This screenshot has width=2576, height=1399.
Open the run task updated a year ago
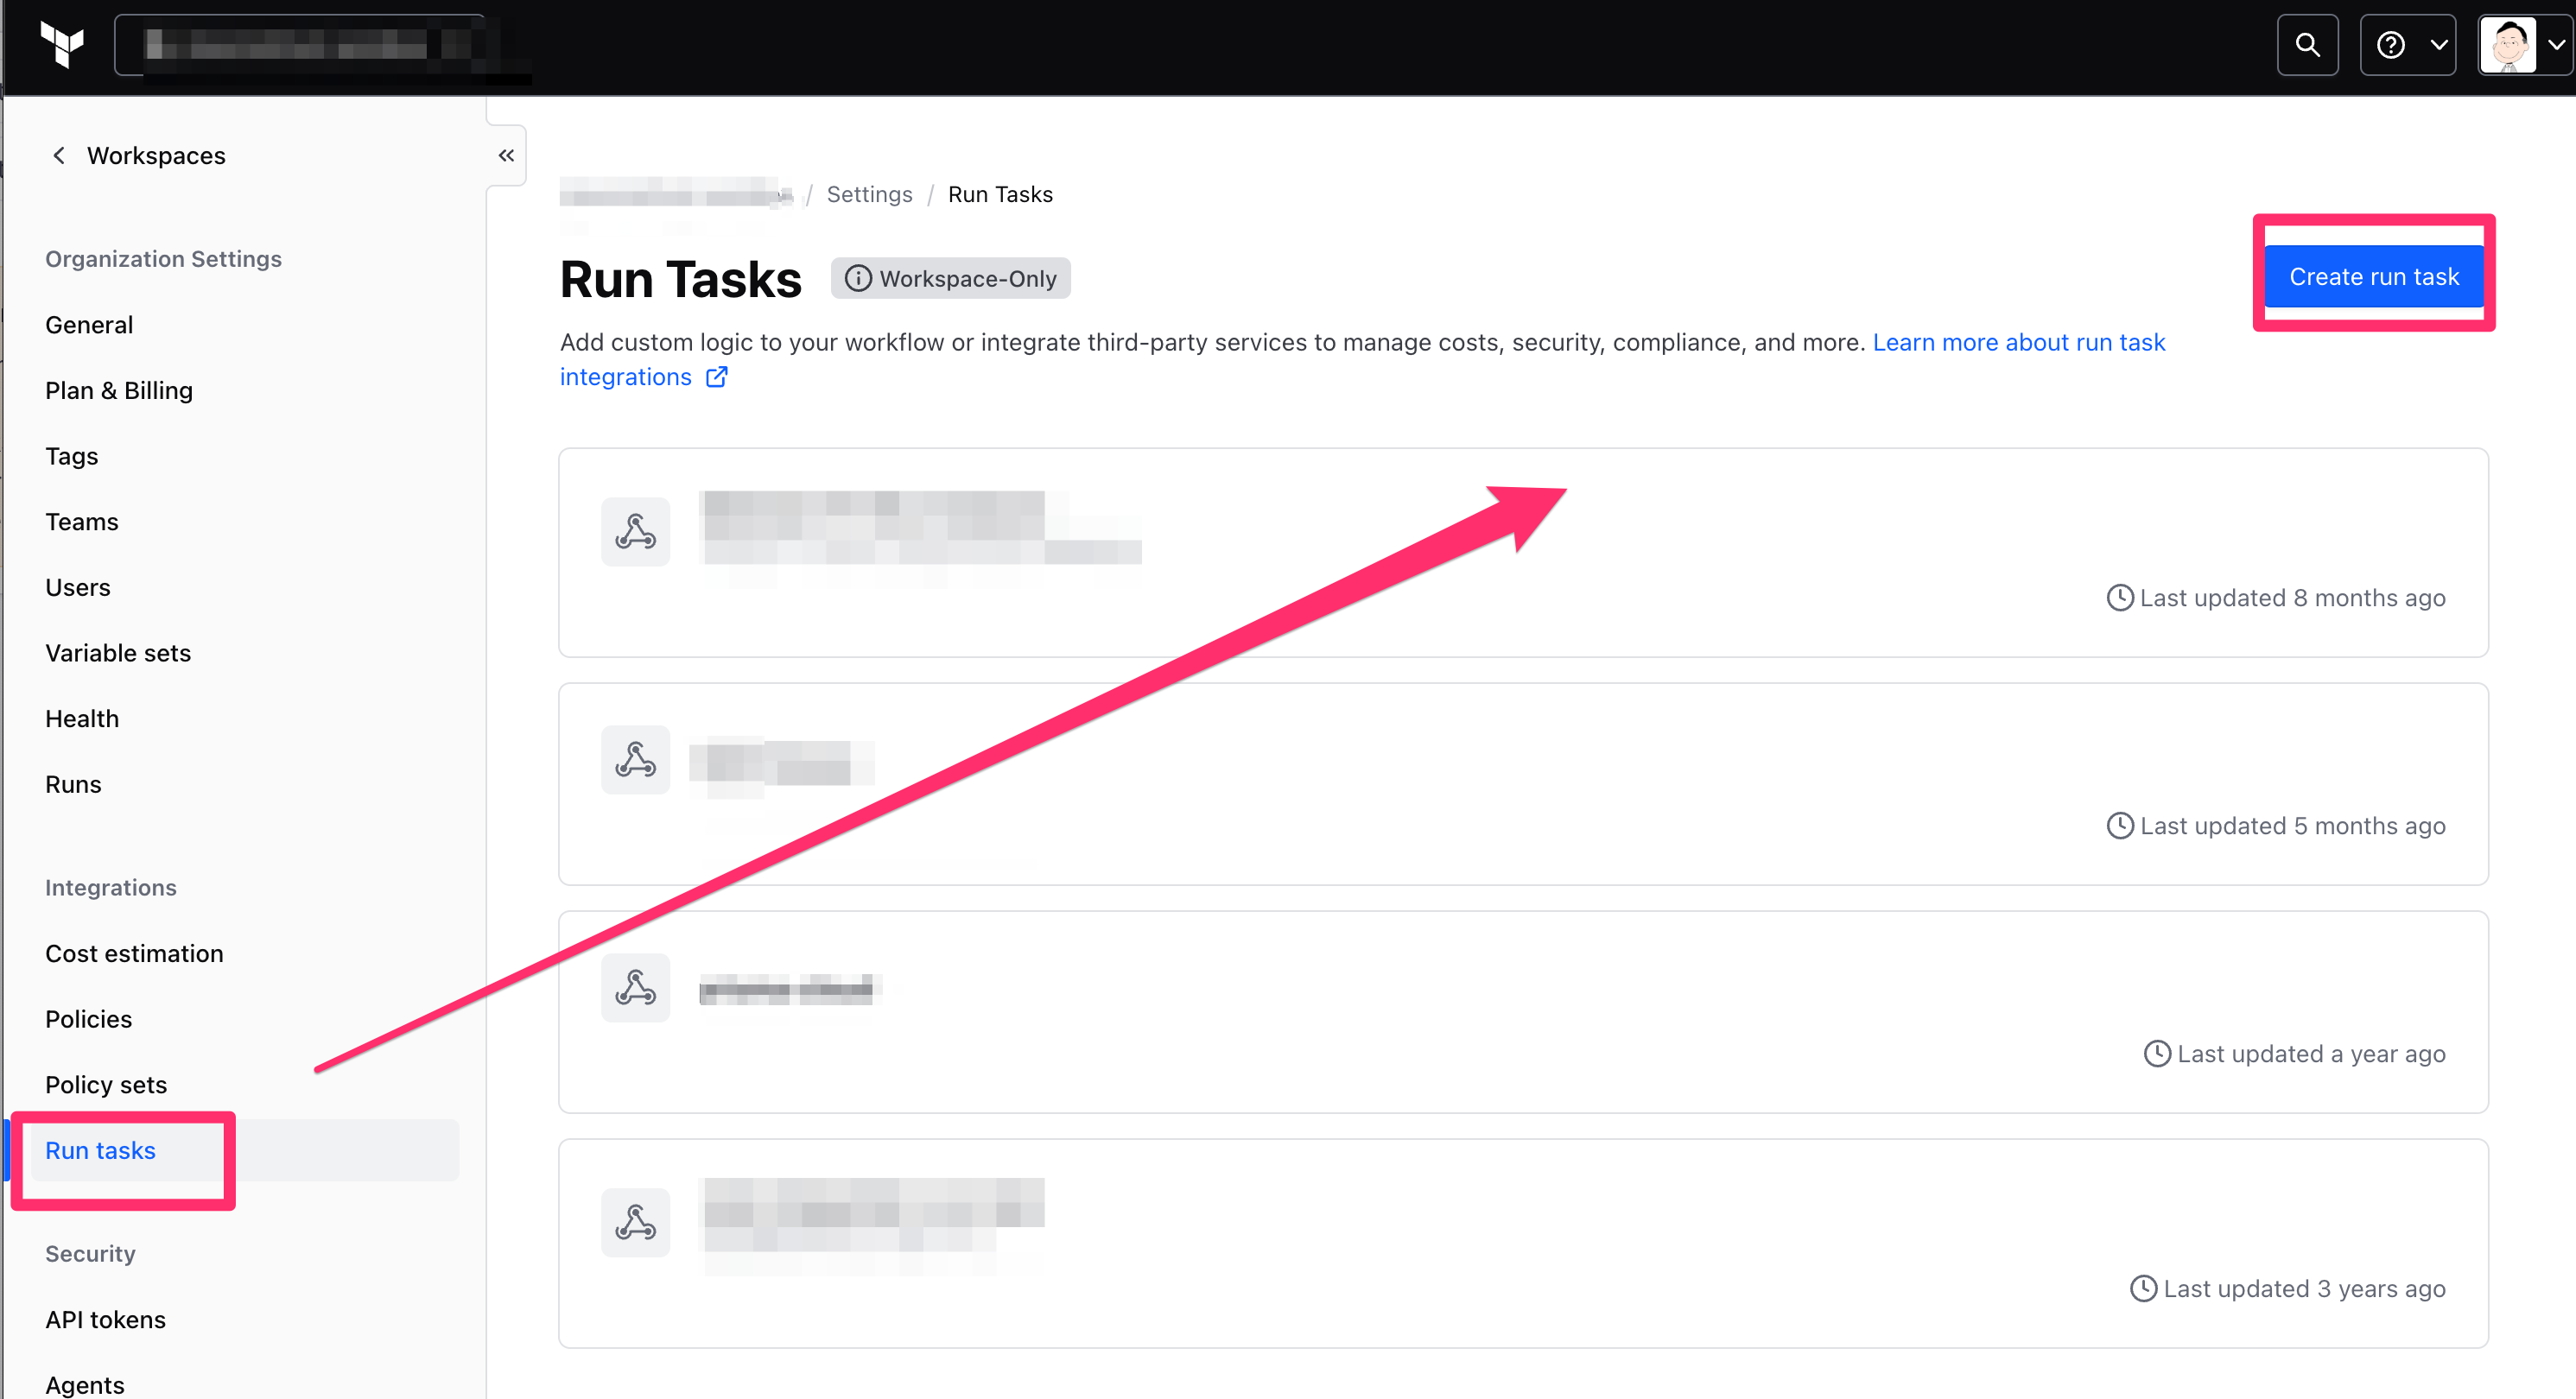click(786, 990)
